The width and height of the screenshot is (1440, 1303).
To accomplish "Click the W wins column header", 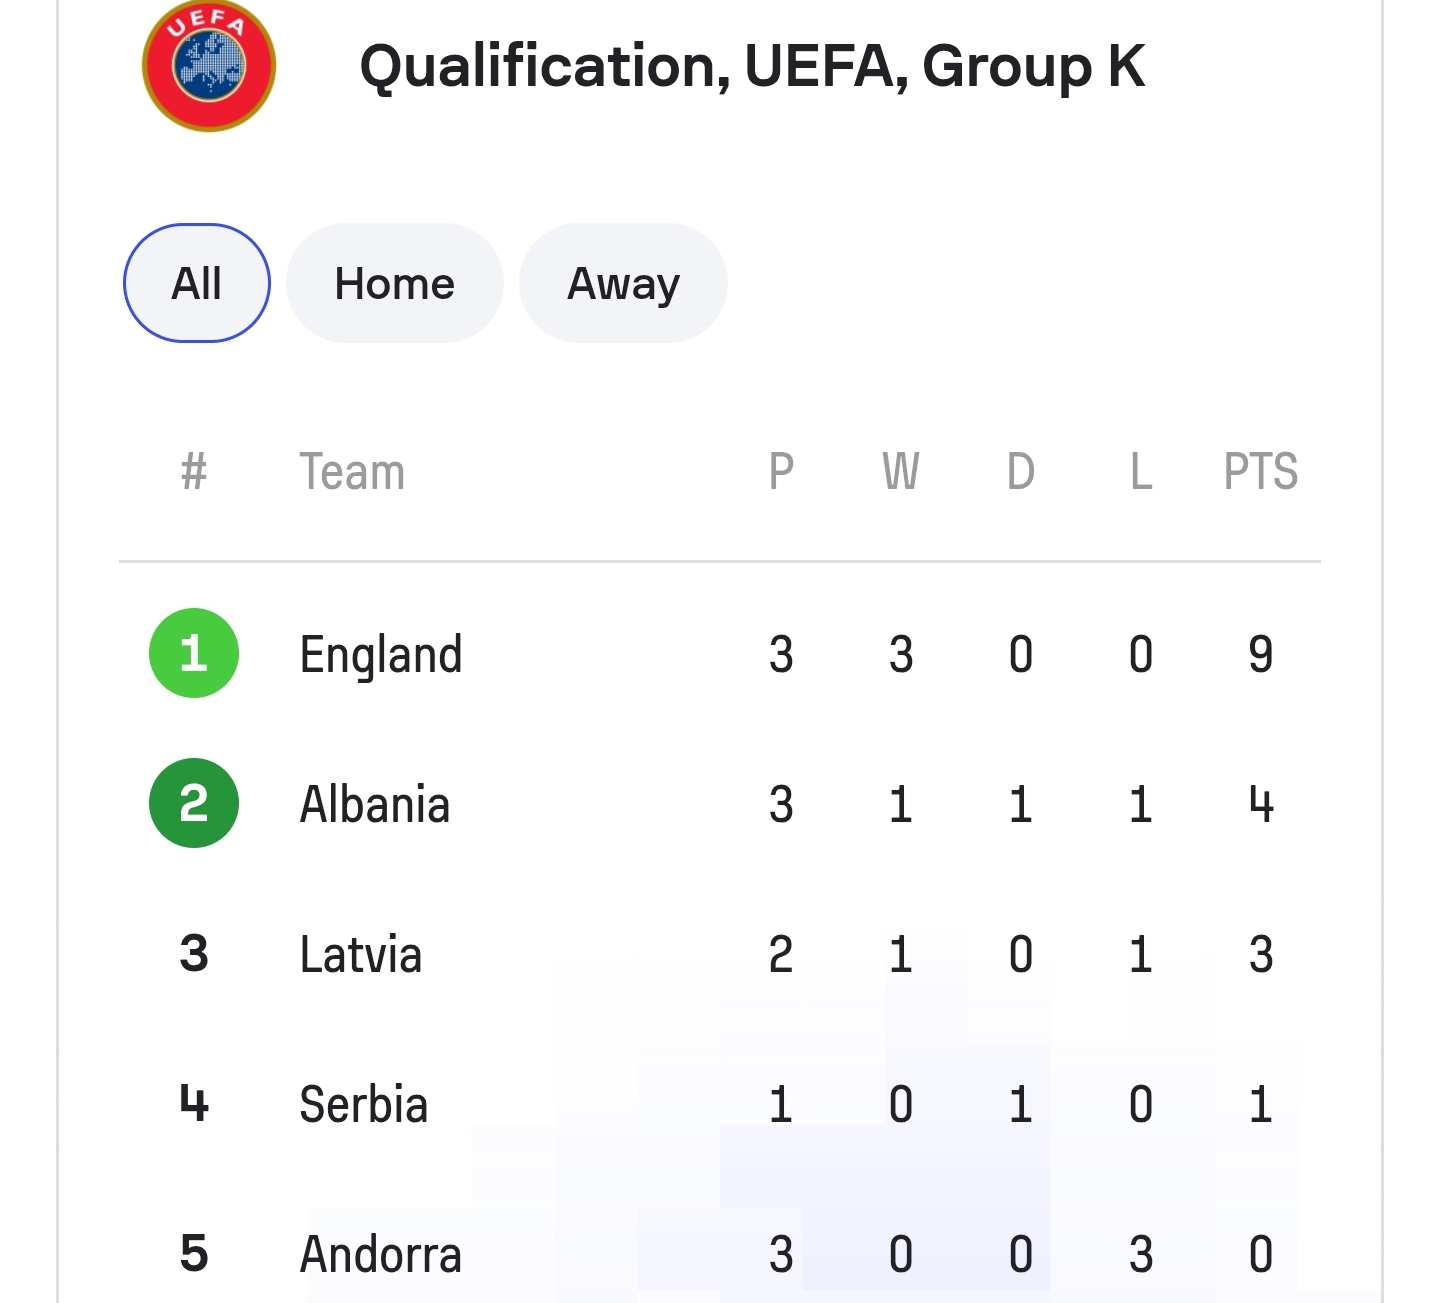I will click(x=900, y=472).
